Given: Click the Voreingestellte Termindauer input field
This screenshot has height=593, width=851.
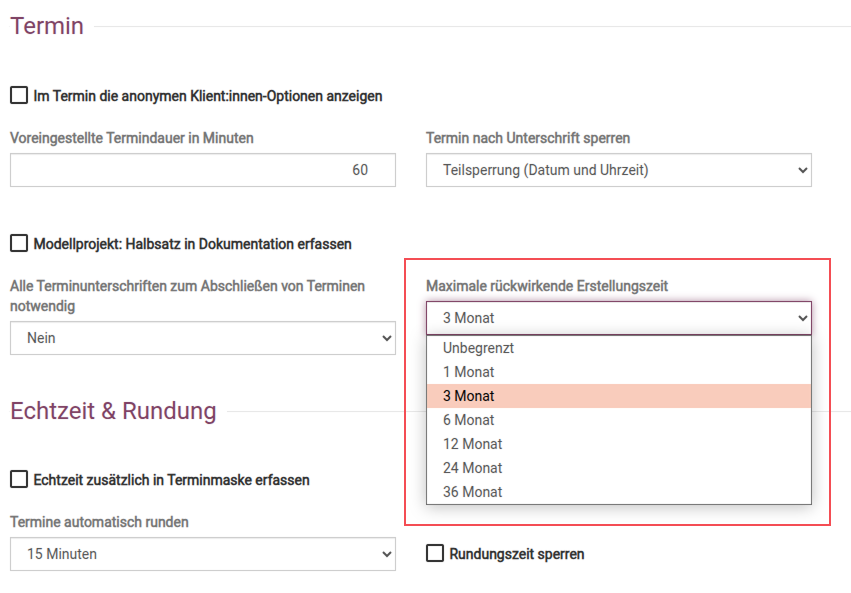Looking at the screenshot, I should (x=202, y=170).
